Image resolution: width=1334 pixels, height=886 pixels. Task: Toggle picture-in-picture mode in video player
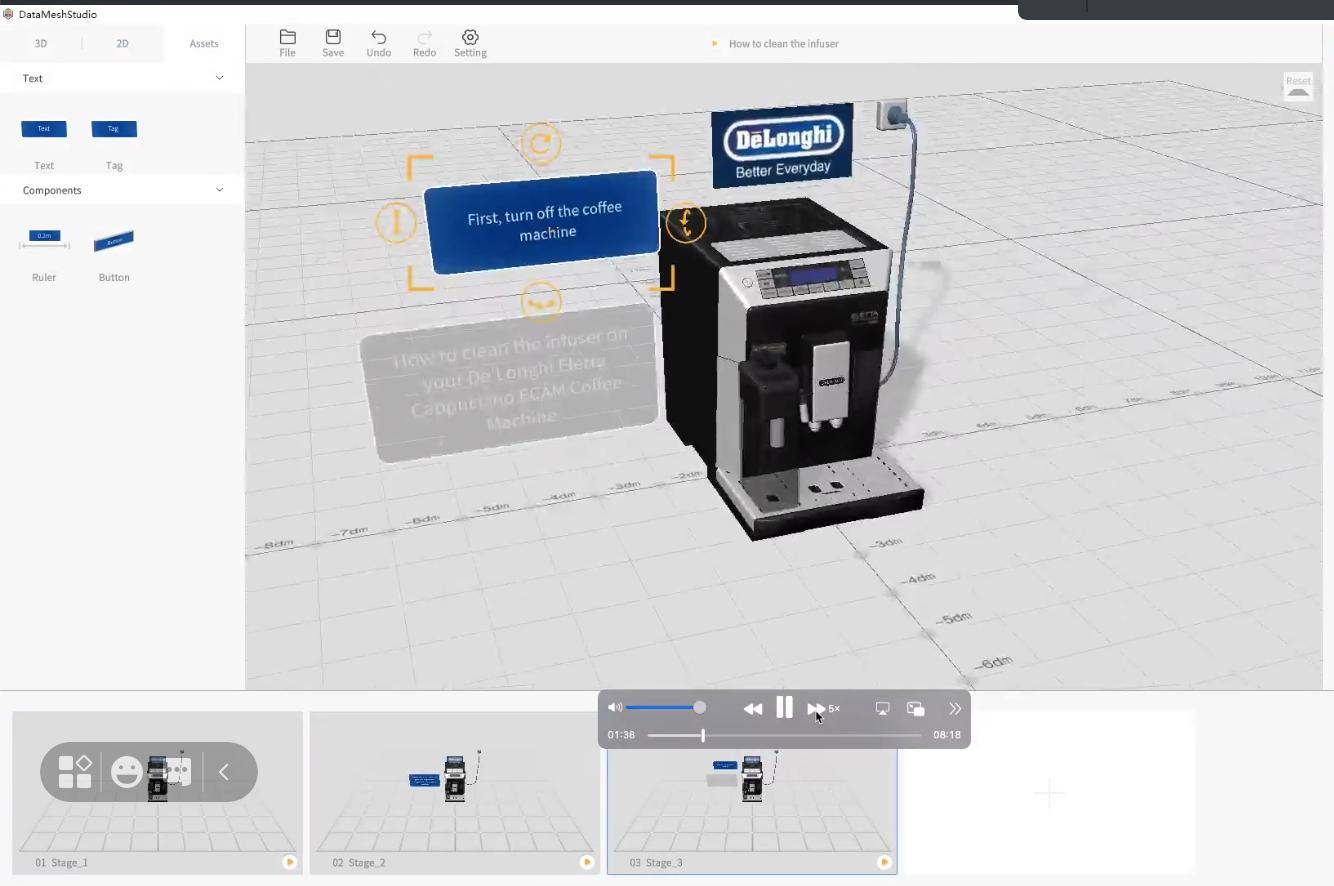915,708
